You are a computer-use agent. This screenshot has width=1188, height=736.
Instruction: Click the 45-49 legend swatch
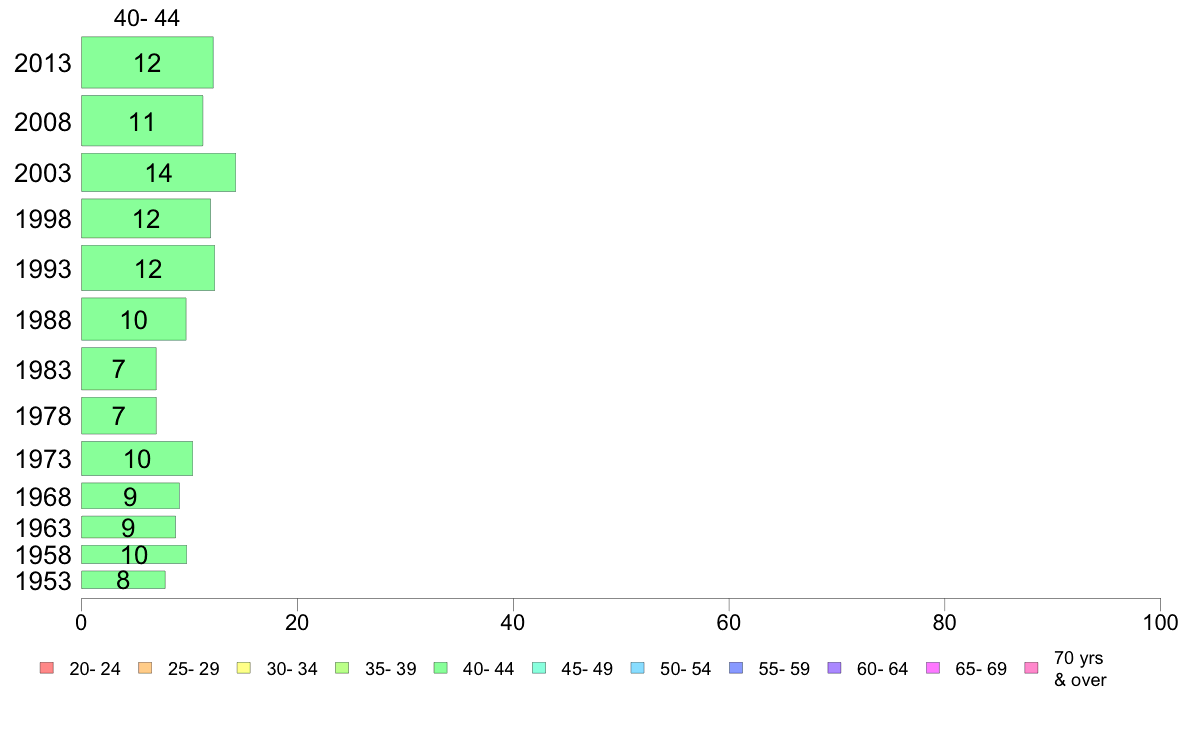[539, 668]
